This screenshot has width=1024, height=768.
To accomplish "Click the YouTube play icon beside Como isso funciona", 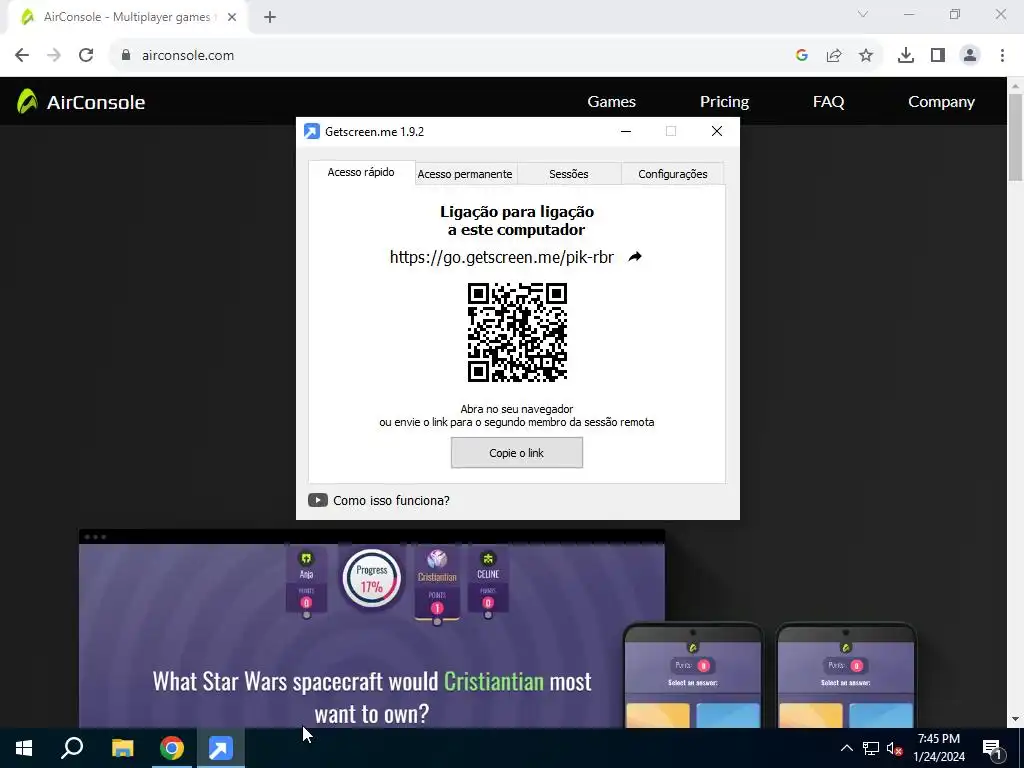I will click(x=317, y=500).
